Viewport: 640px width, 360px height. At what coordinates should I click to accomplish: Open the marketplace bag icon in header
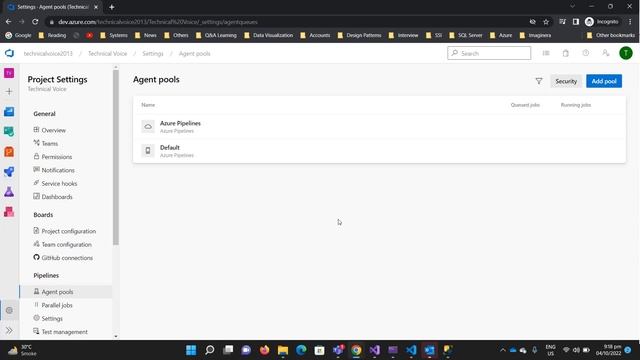566,53
